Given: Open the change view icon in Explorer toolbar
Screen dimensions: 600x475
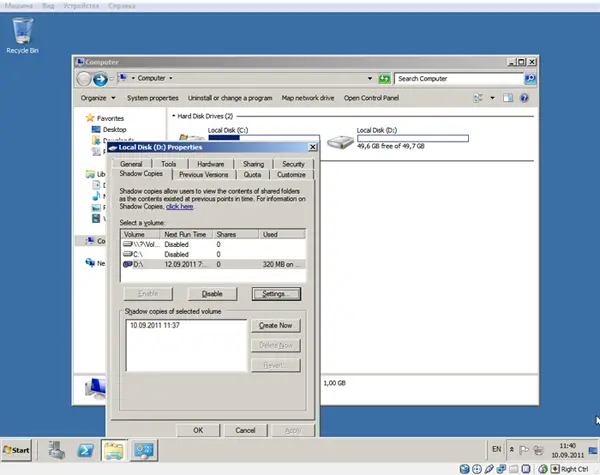Looking at the screenshot, I should [478, 98].
